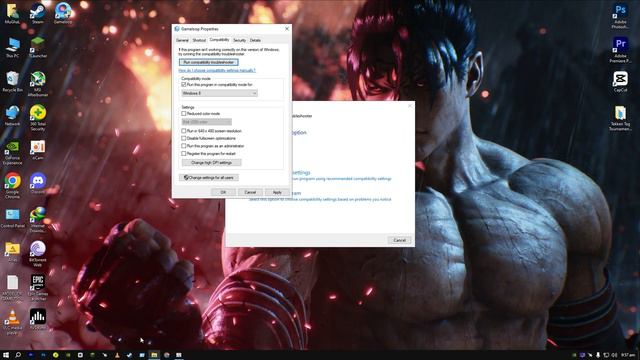Open the Control Panel desktop icon

(x=13, y=218)
